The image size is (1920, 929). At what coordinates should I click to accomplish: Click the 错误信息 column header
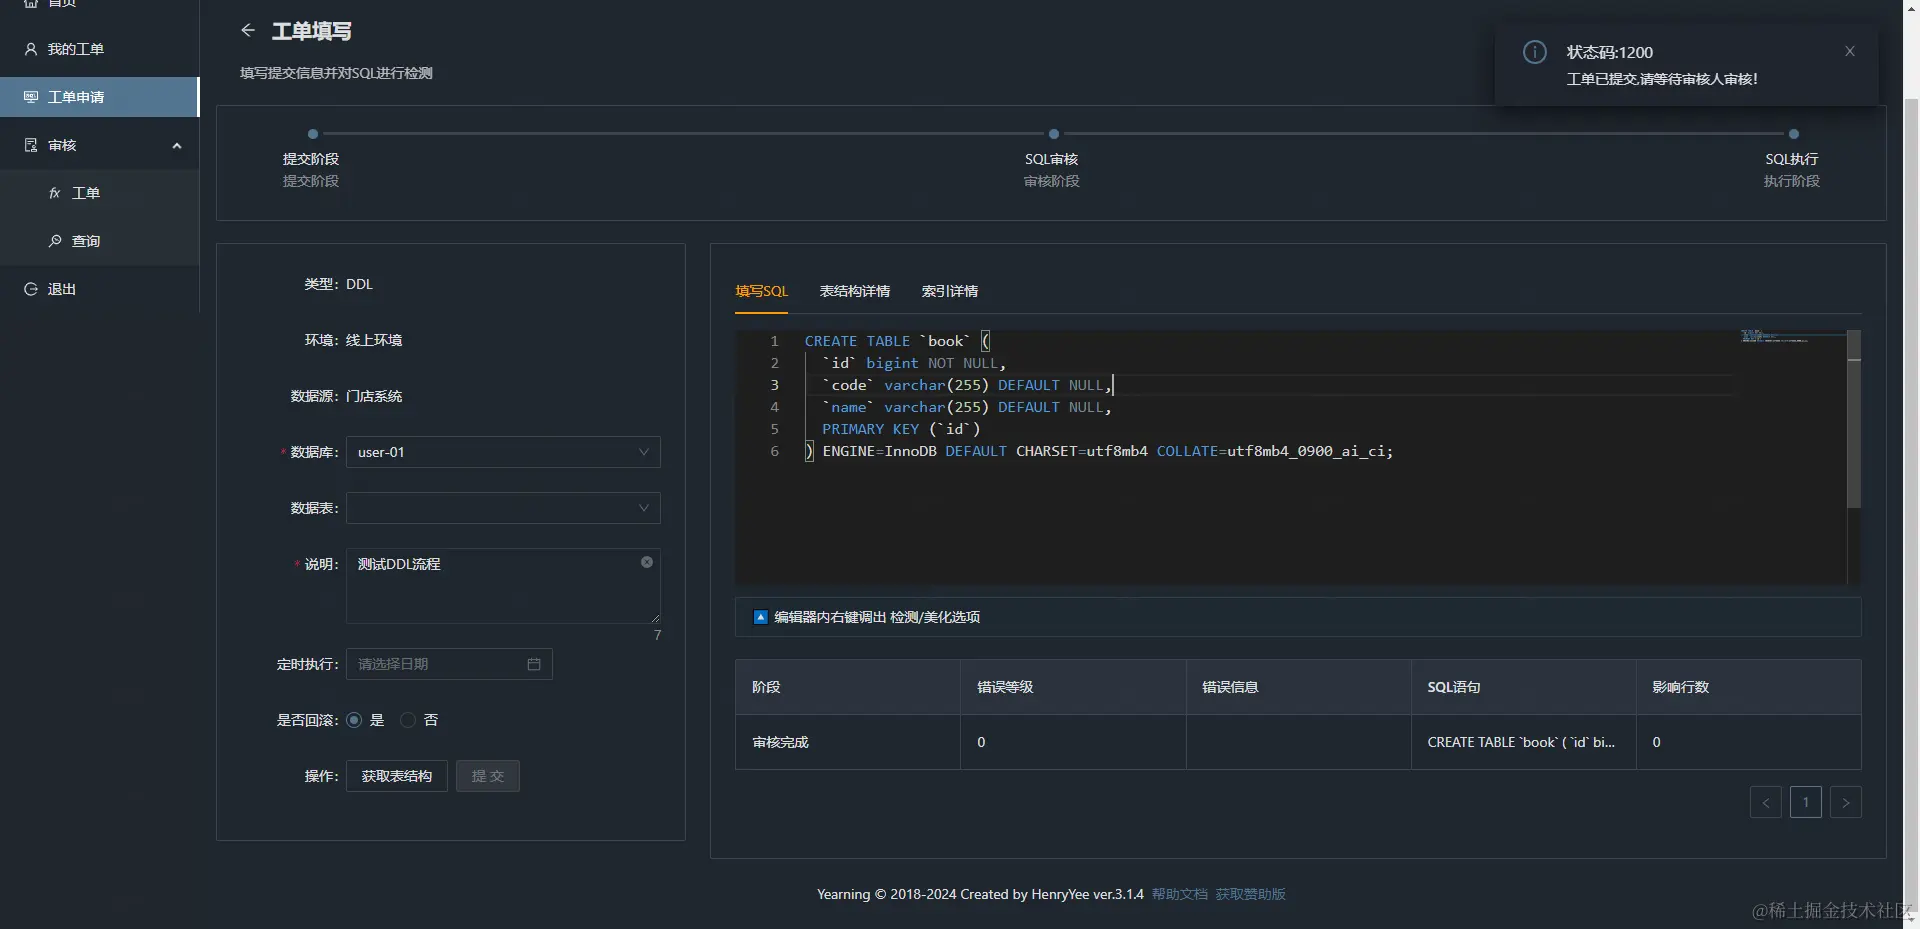pyautogui.click(x=1299, y=687)
